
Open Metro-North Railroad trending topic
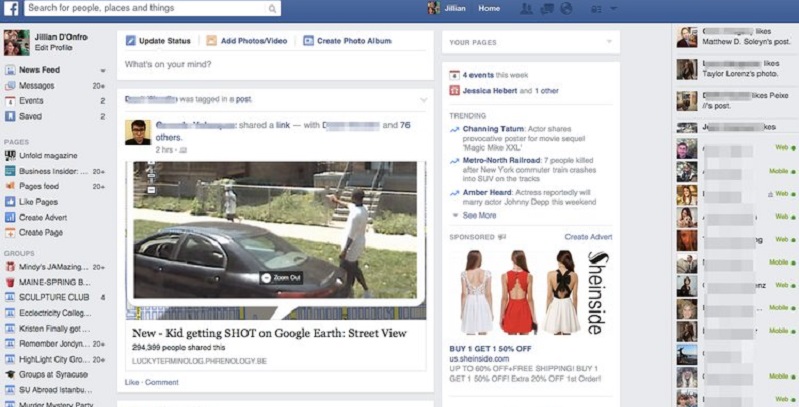tap(502, 160)
